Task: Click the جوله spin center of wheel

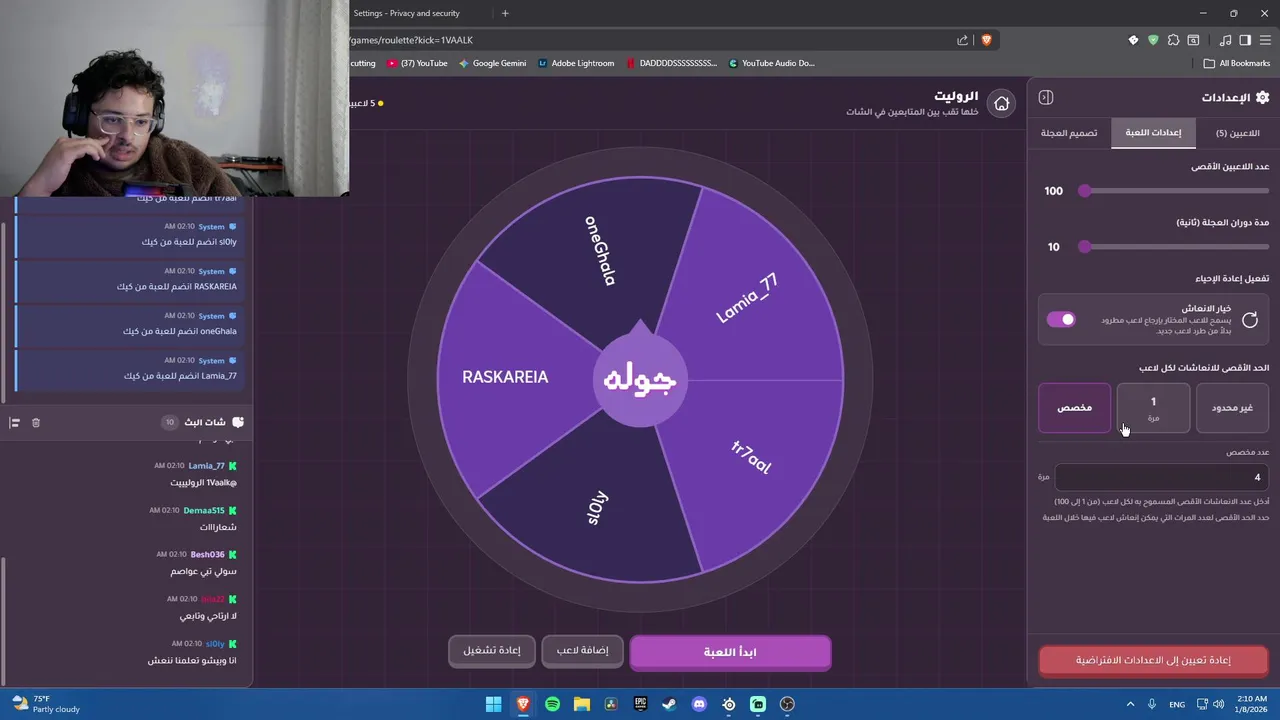Action: [x=640, y=380]
